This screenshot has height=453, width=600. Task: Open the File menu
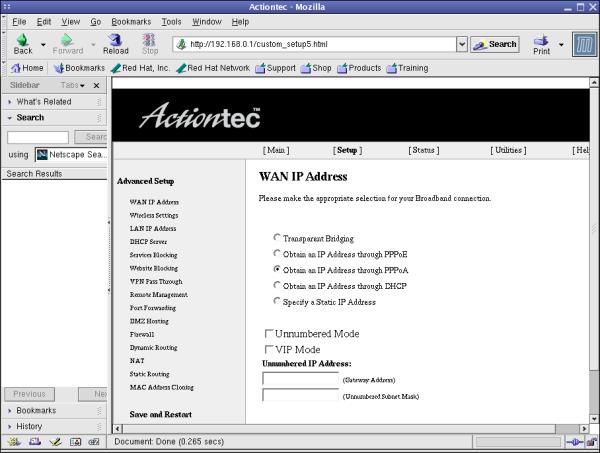tap(19, 22)
